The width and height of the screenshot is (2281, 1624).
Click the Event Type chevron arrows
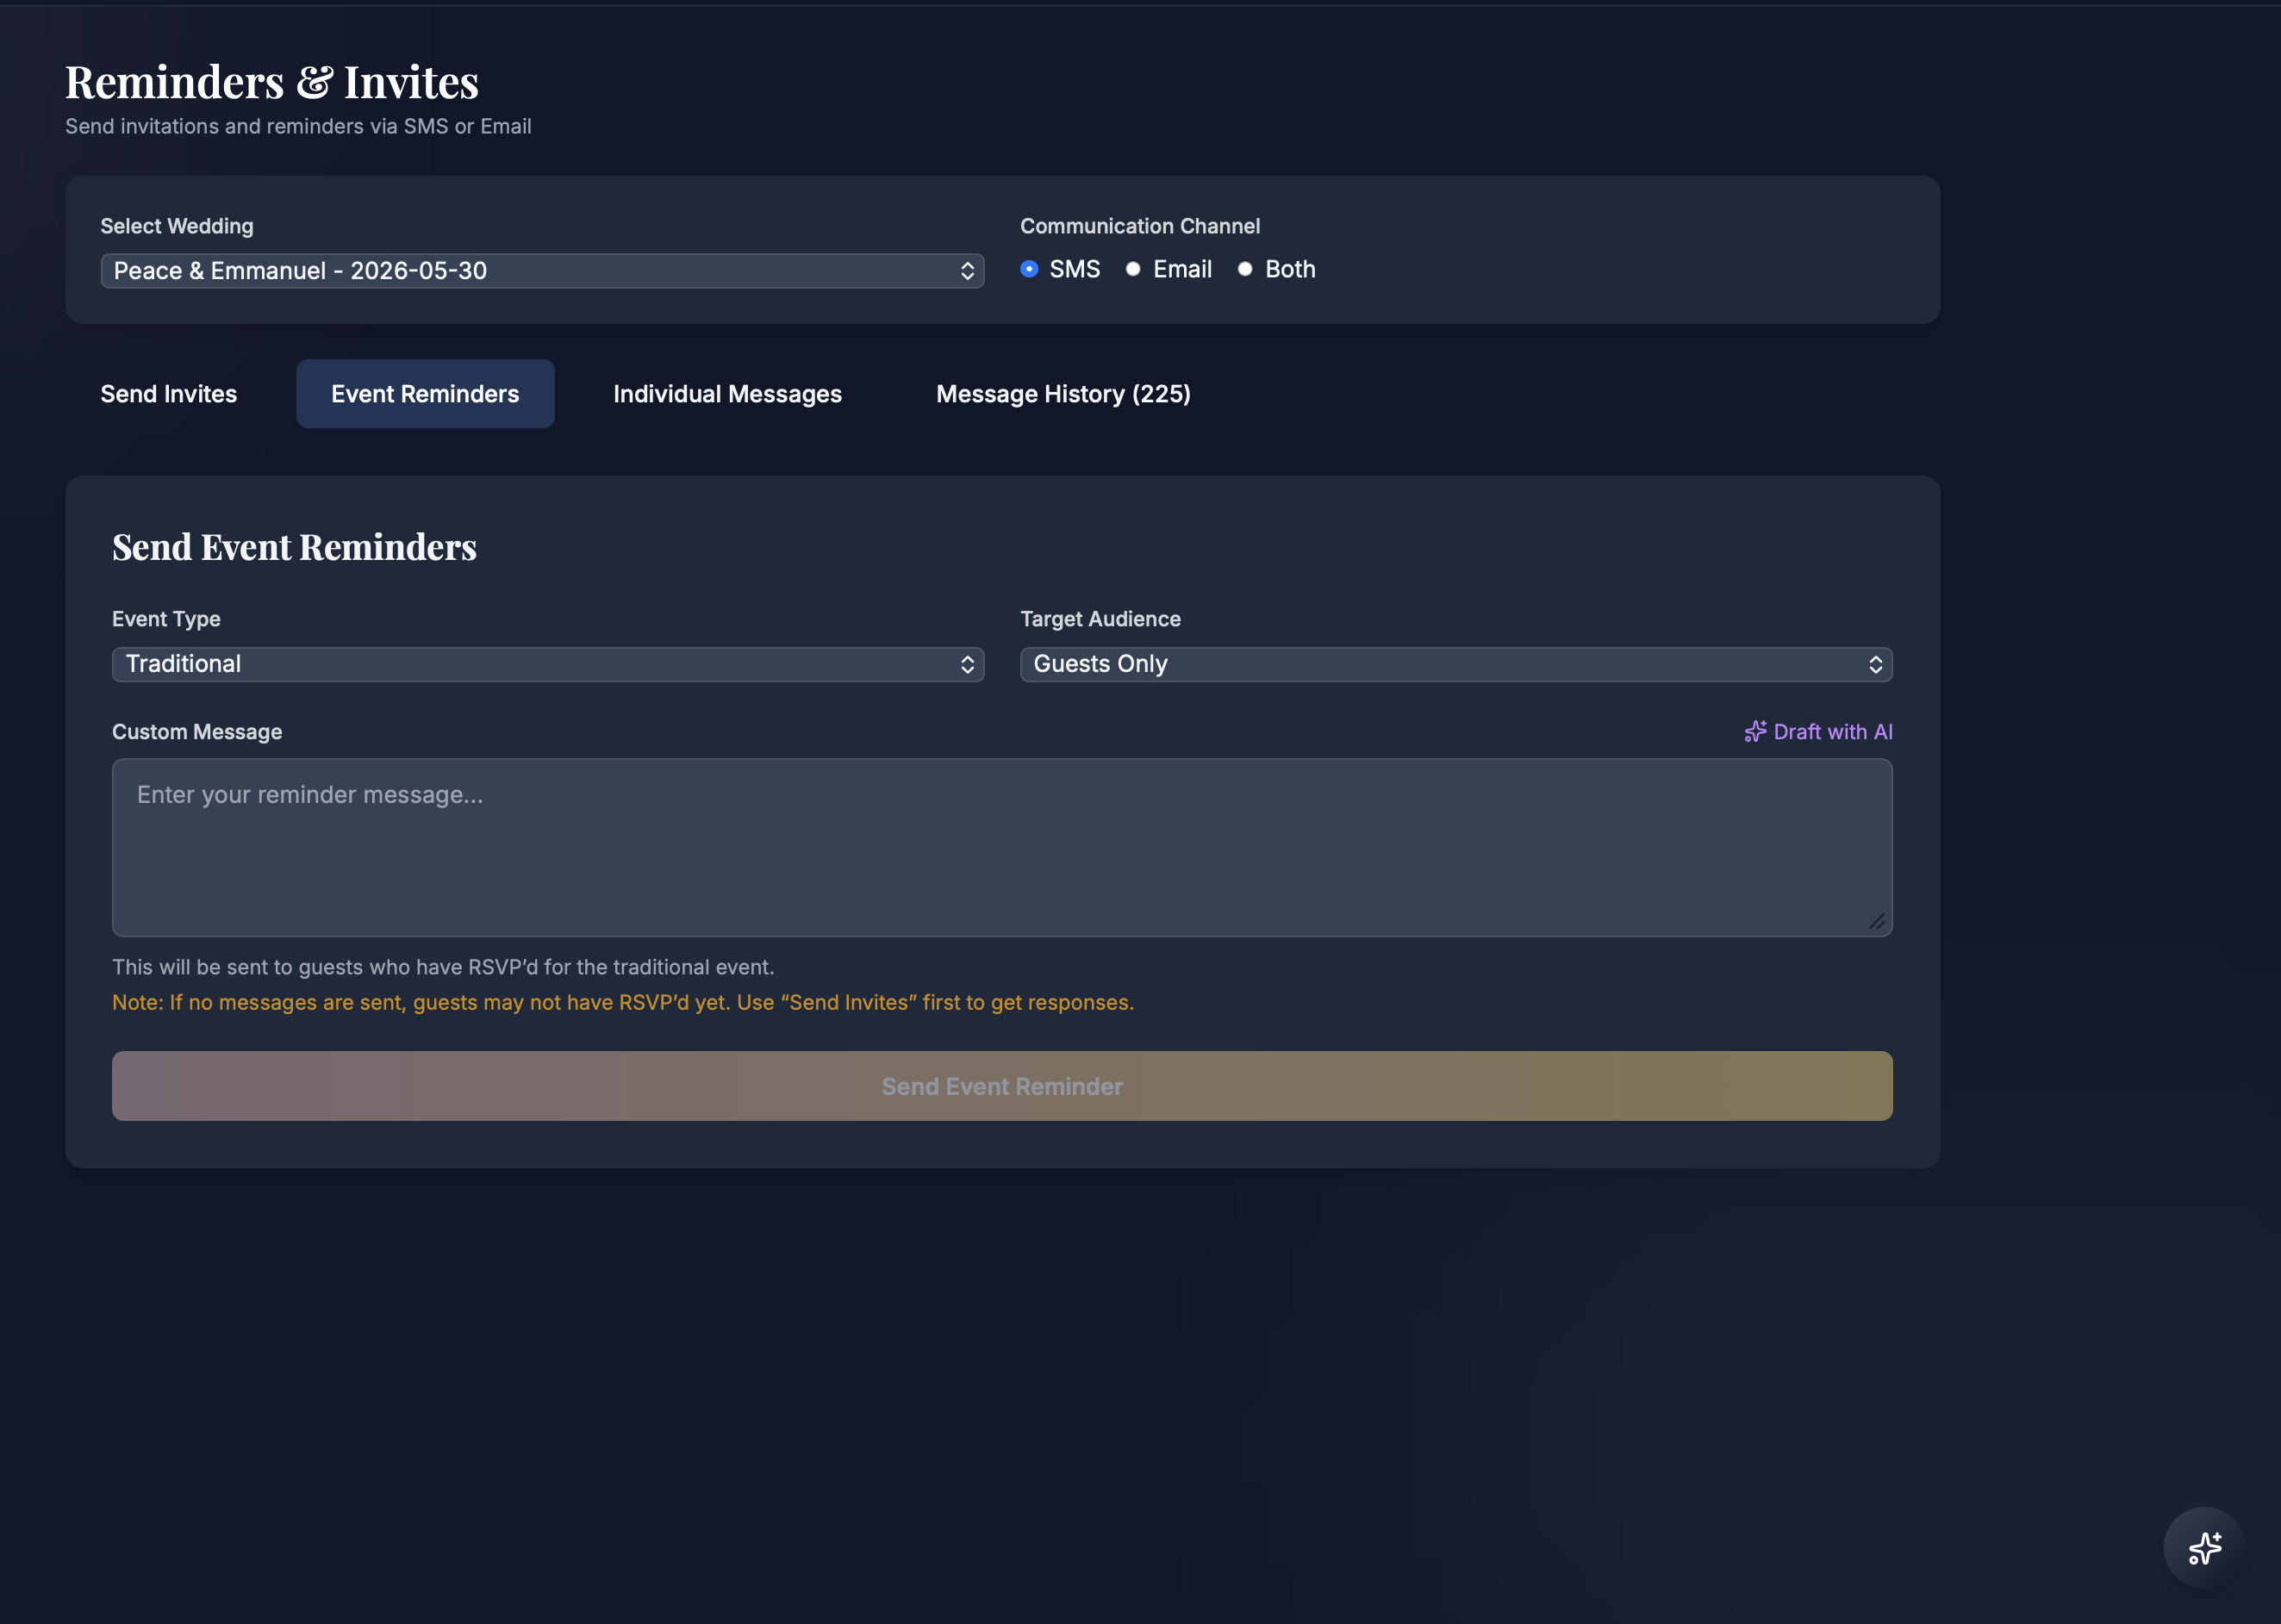(x=967, y=665)
